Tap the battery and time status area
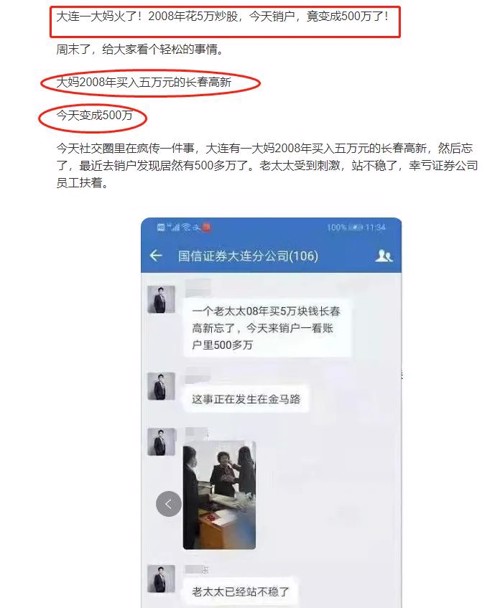This screenshot has width=500, height=608. pyautogui.click(x=356, y=227)
